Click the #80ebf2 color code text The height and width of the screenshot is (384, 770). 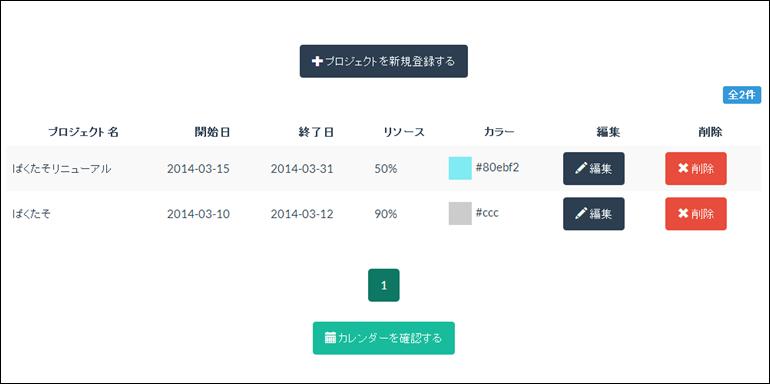click(497, 167)
